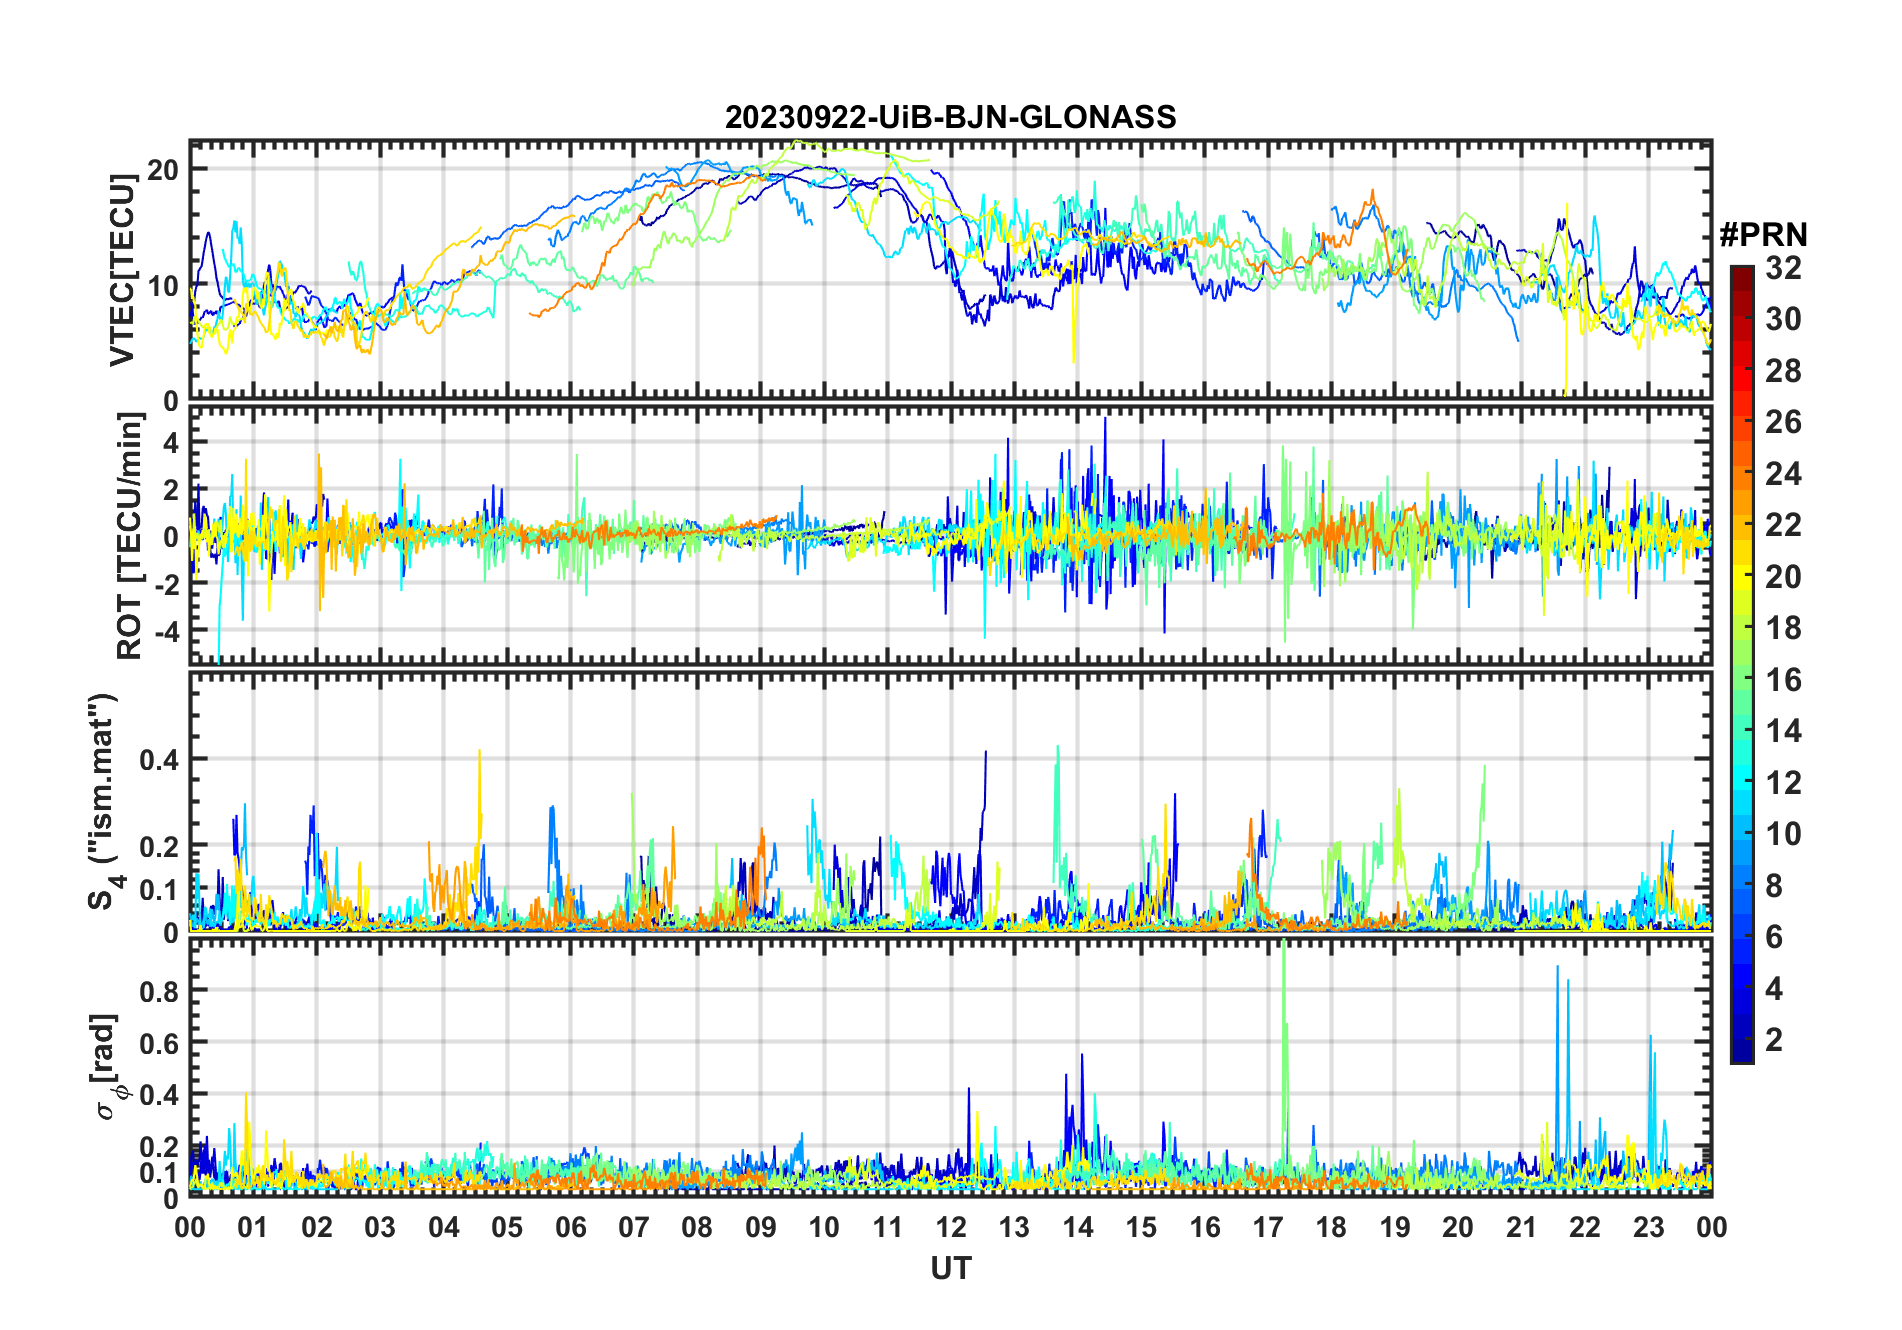Click the ROT [TECU/min] y-axis label
The width and height of the screenshot is (1902, 1330).
coord(129,536)
